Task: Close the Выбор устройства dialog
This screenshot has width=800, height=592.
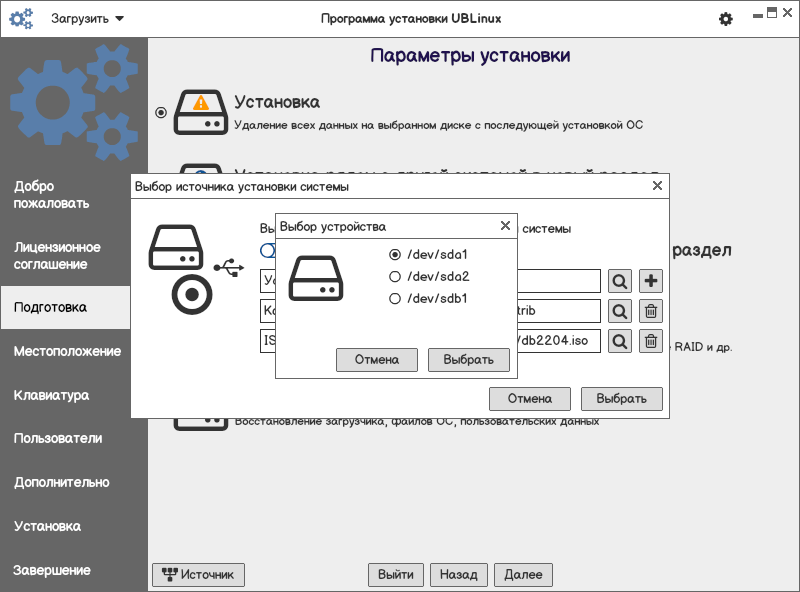Action: [x=505, y=226]
